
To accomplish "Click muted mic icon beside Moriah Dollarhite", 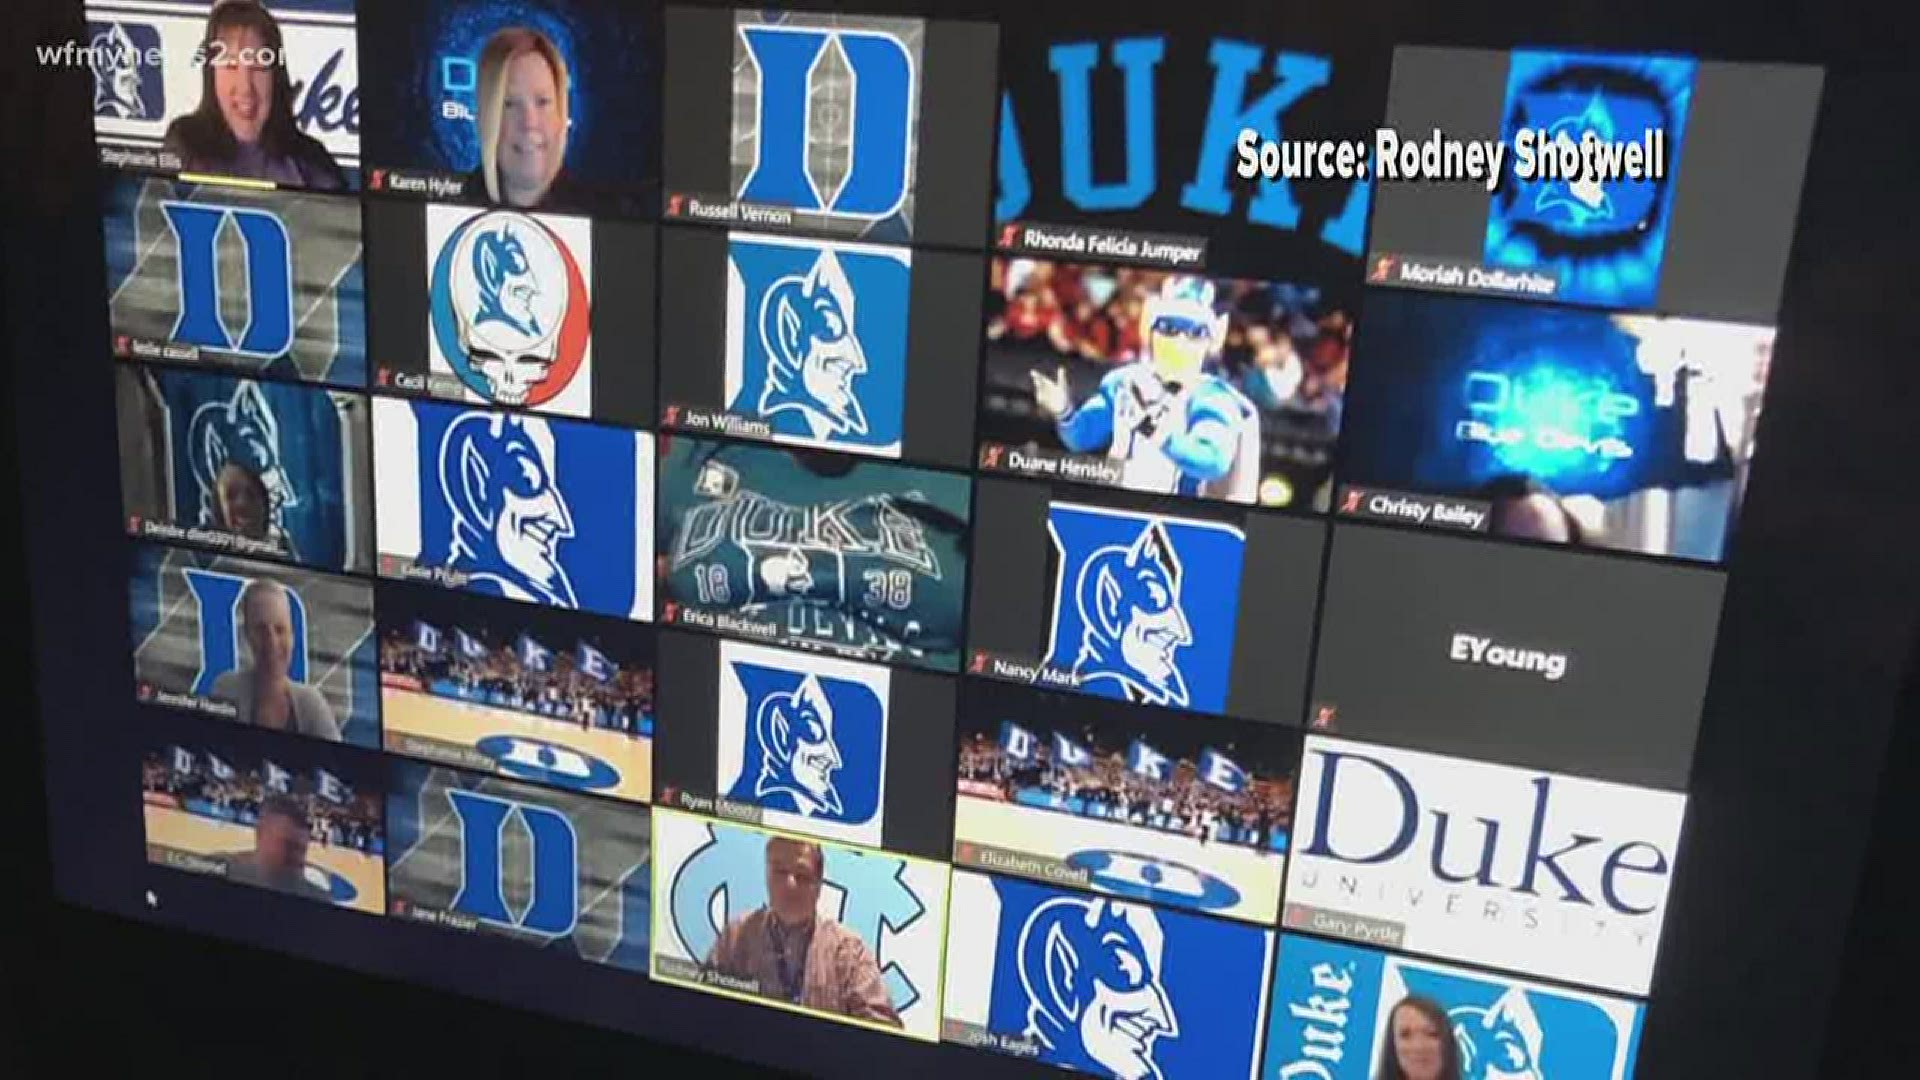I will 1385,268.
